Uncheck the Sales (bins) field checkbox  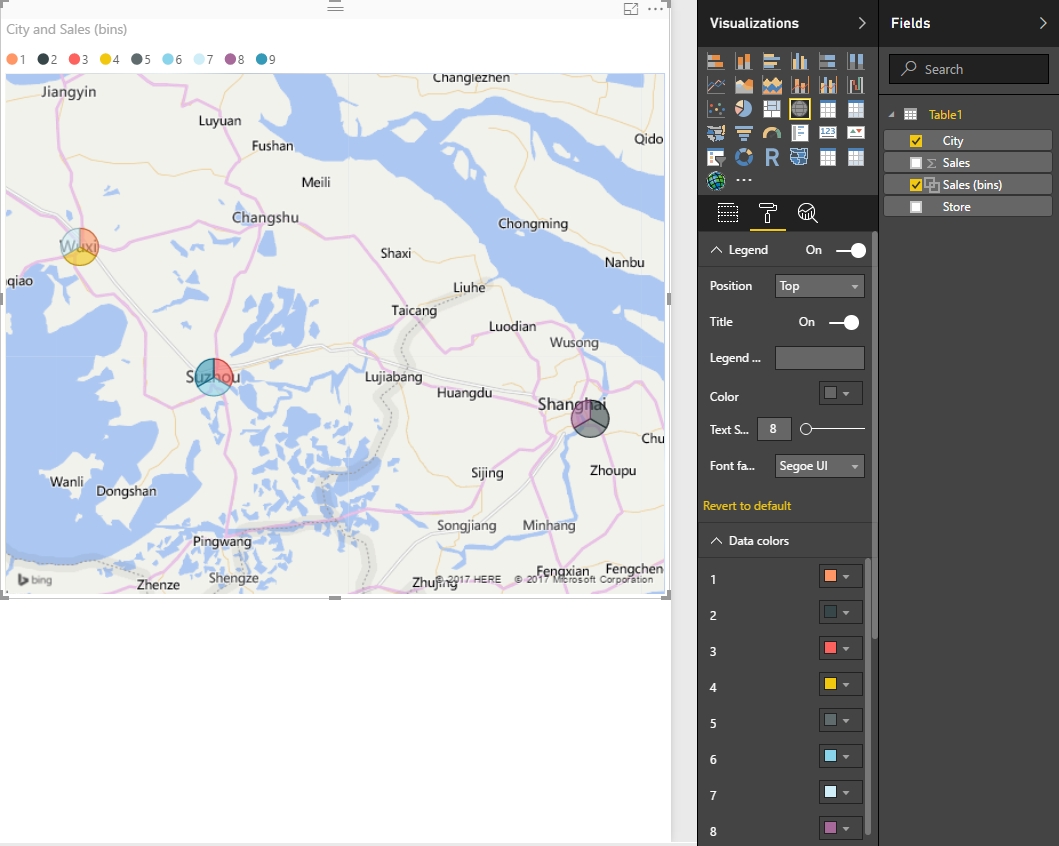tap(916, 185)
